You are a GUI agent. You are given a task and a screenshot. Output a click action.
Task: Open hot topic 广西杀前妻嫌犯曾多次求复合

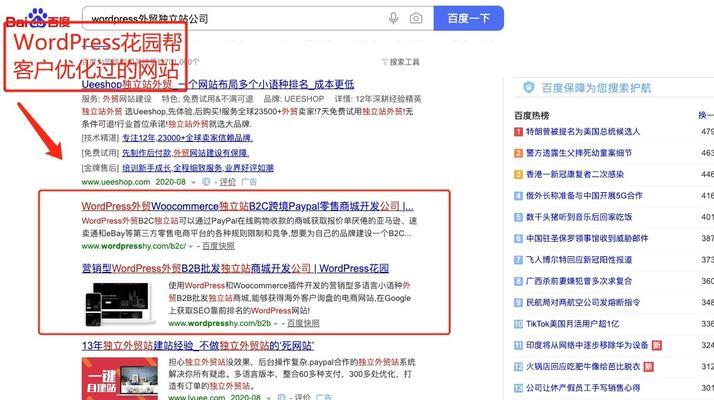(579, 281)
